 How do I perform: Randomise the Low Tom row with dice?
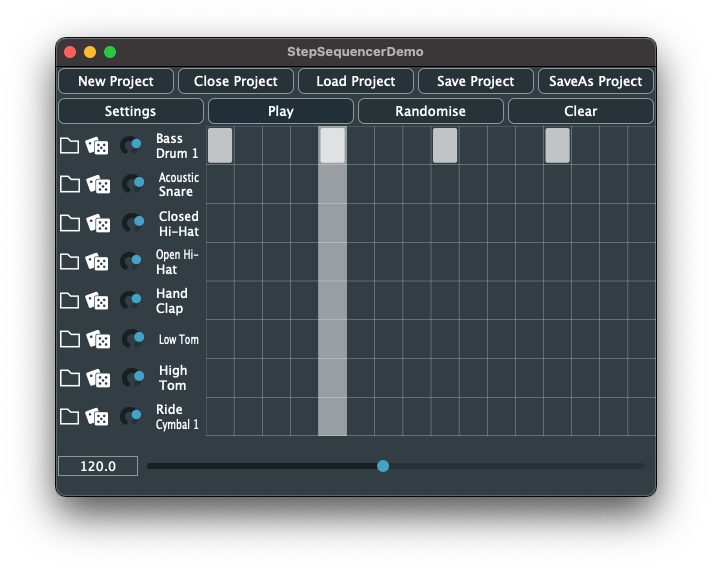coord(98,339)
